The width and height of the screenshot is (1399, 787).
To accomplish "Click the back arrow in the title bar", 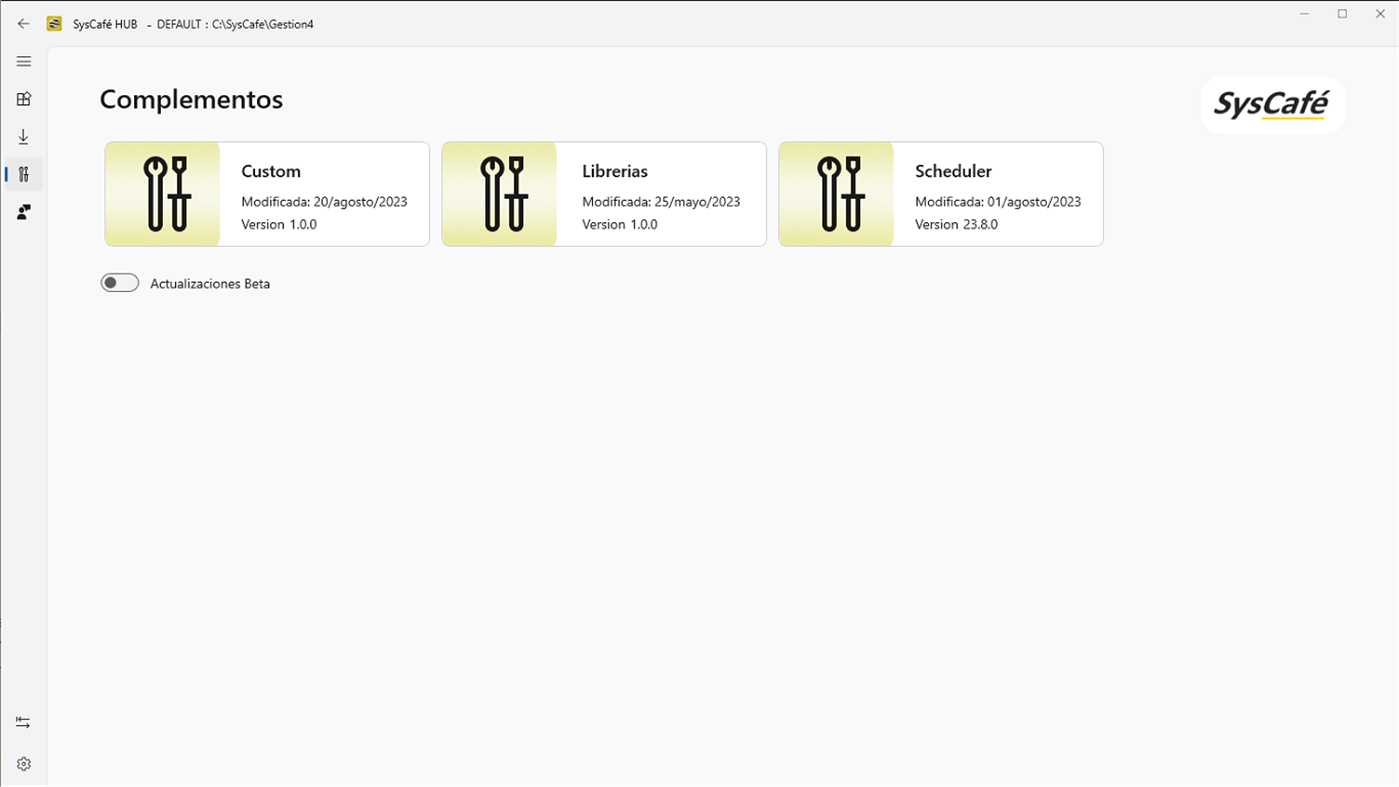I will point(23,23).
